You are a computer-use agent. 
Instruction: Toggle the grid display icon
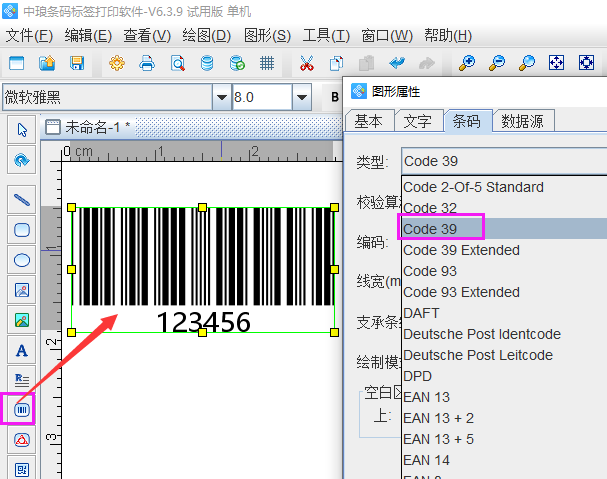point(267,63)
